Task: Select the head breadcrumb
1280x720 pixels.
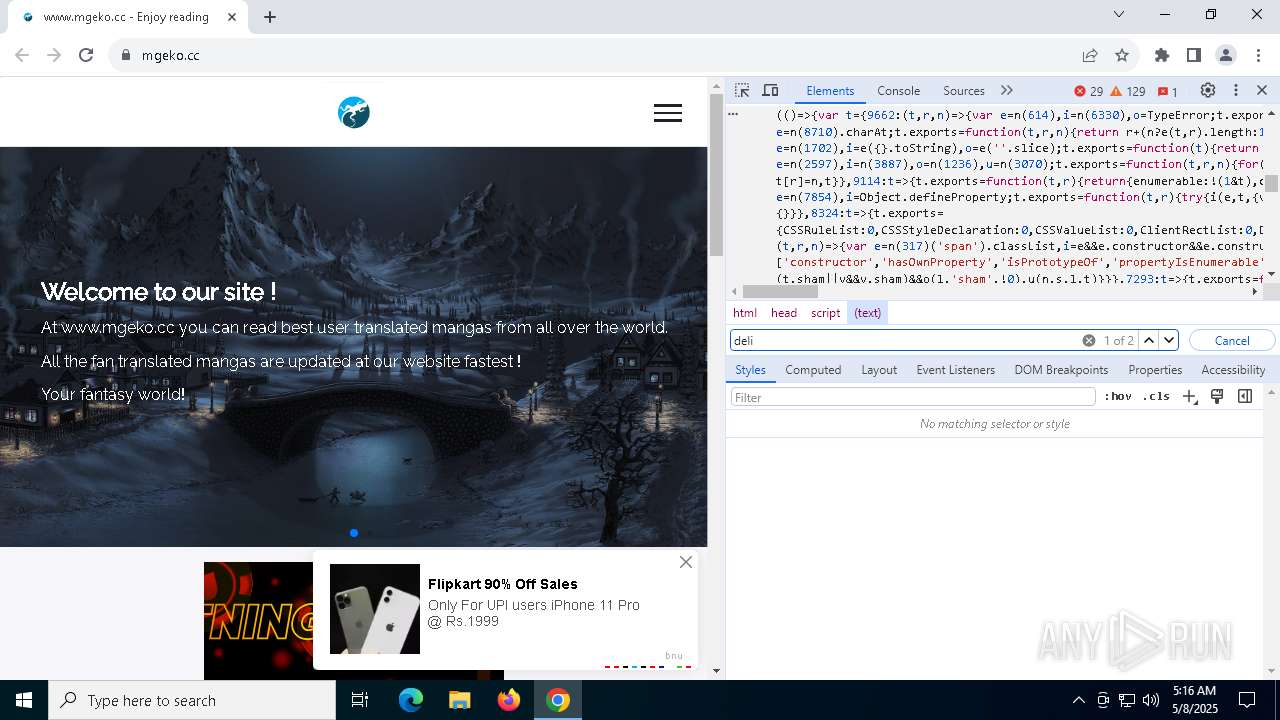Action: 784,313
